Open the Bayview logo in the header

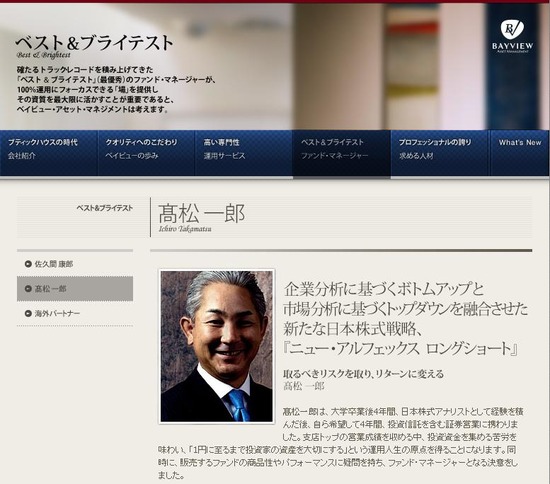pyautogui.click(x=512, y=36)
